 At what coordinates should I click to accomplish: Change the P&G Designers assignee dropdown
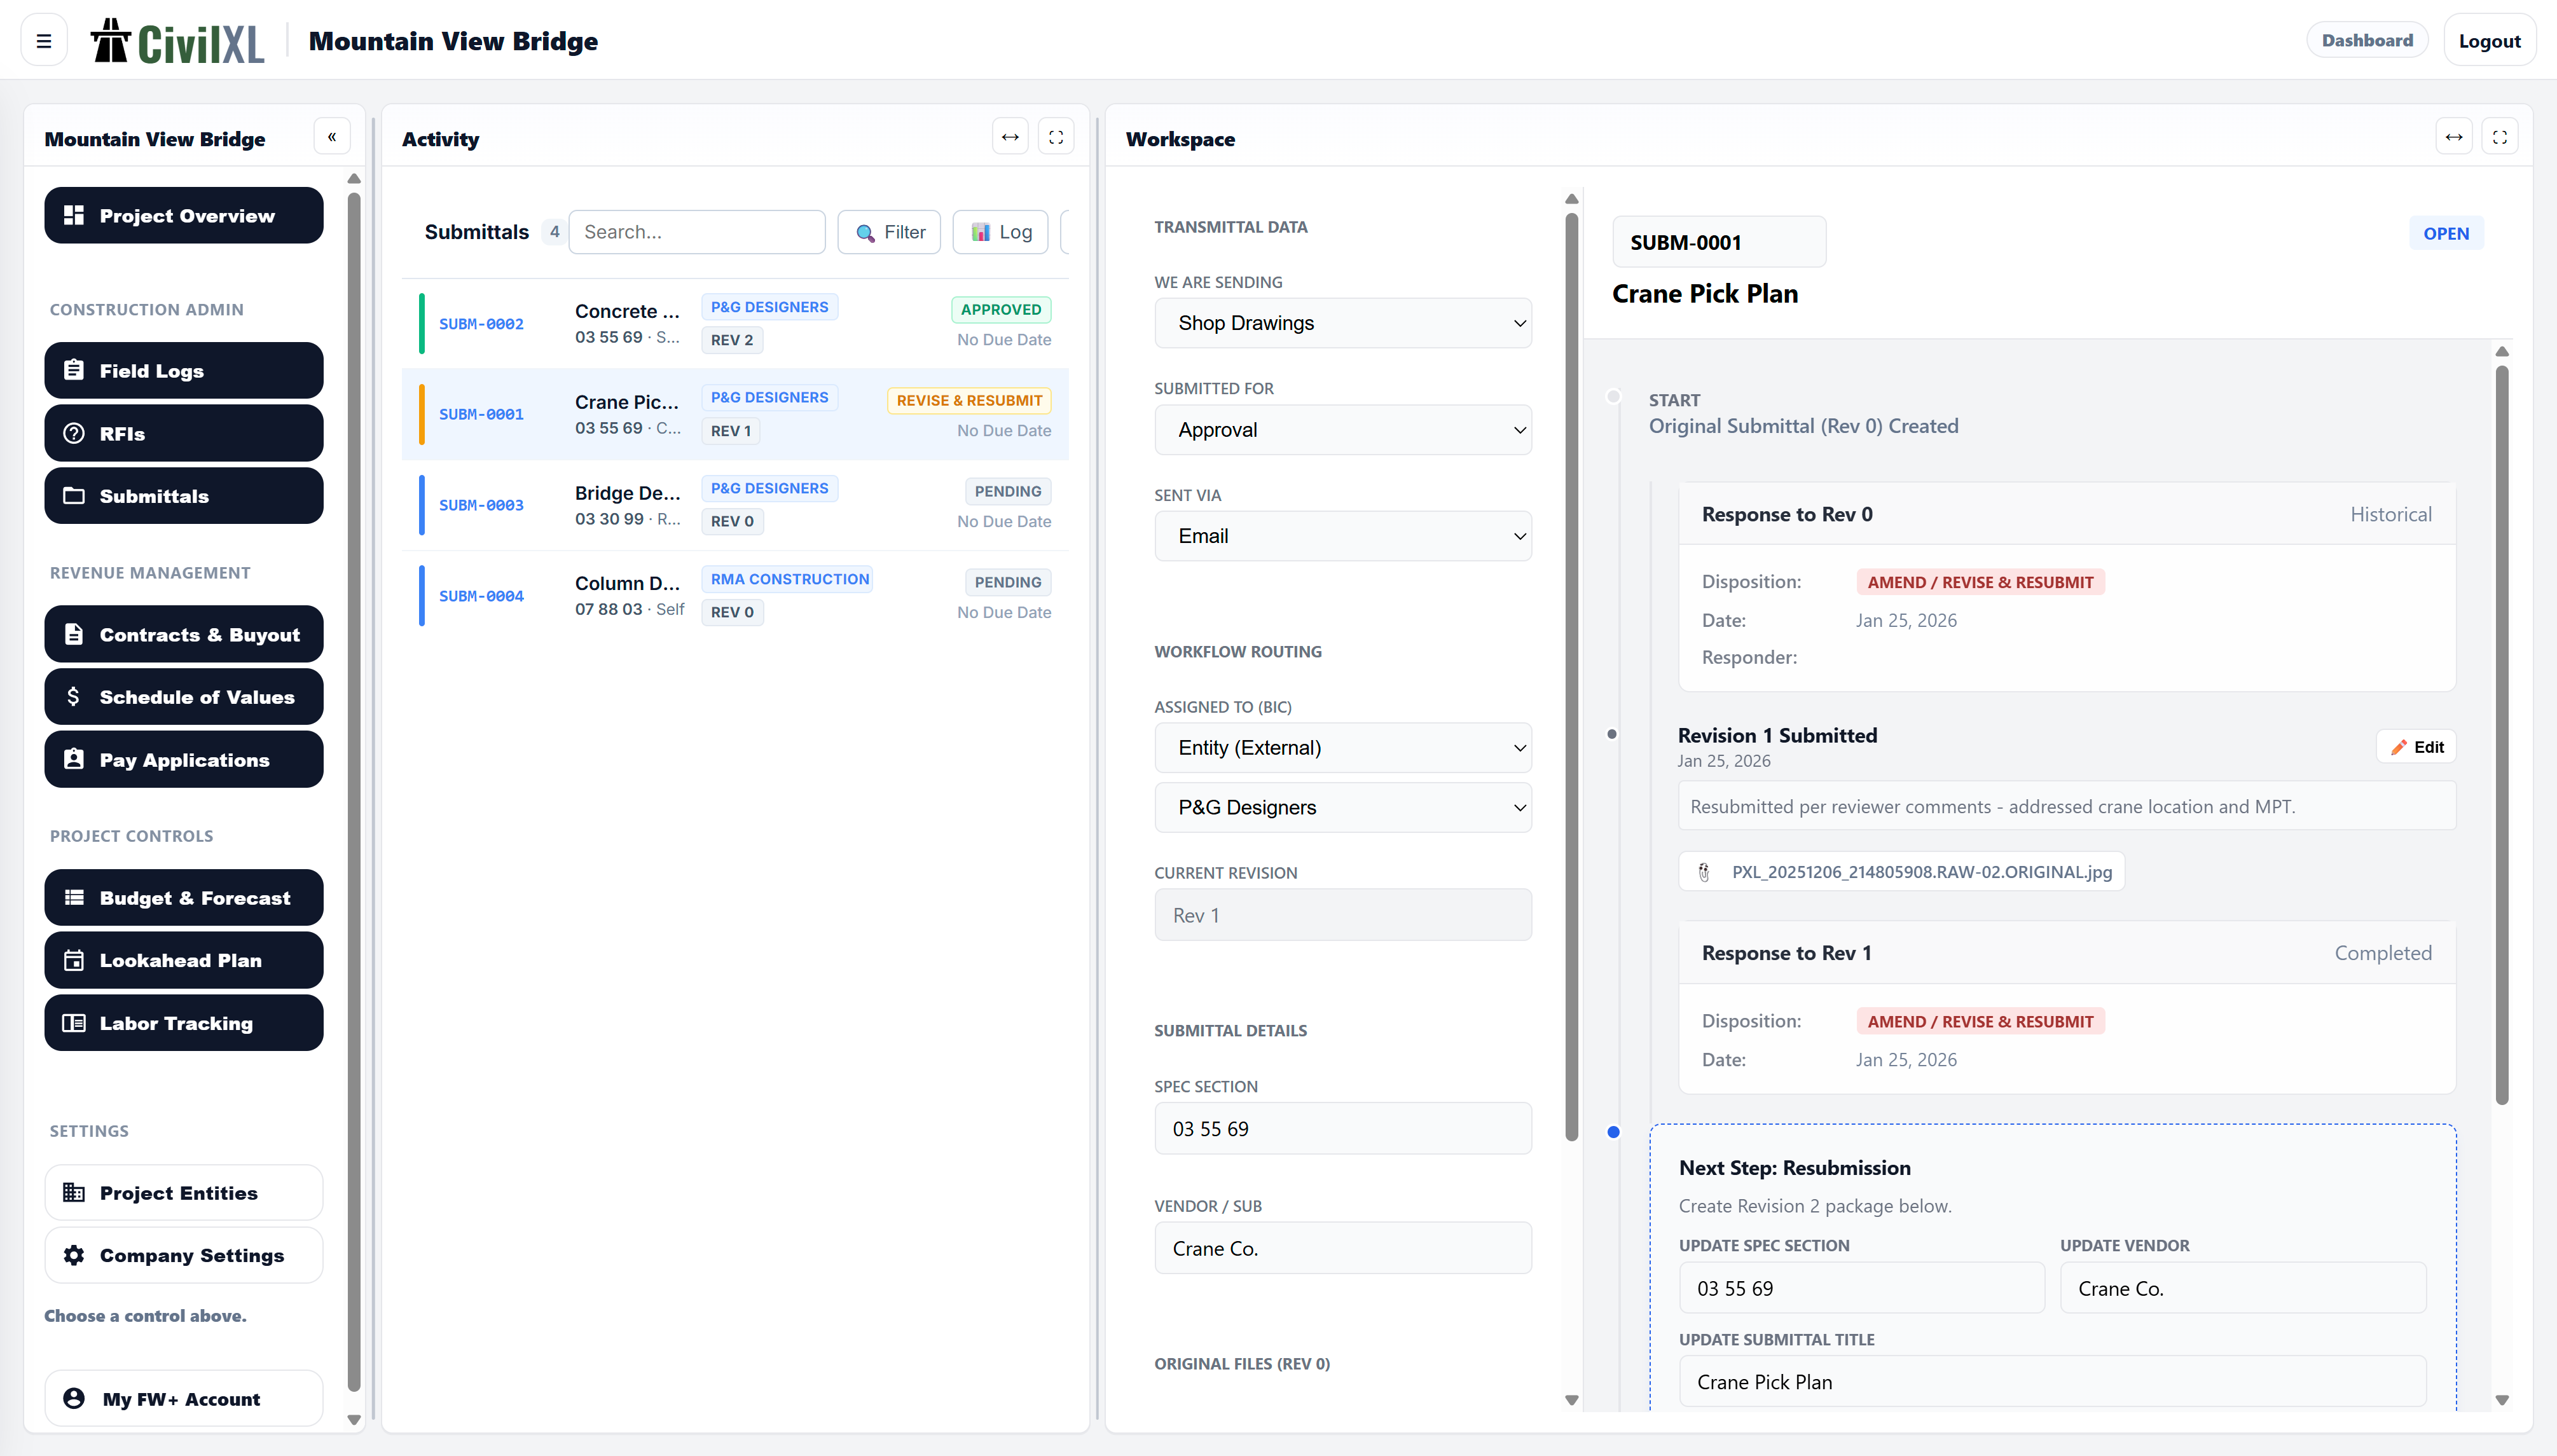point(1342,807)
